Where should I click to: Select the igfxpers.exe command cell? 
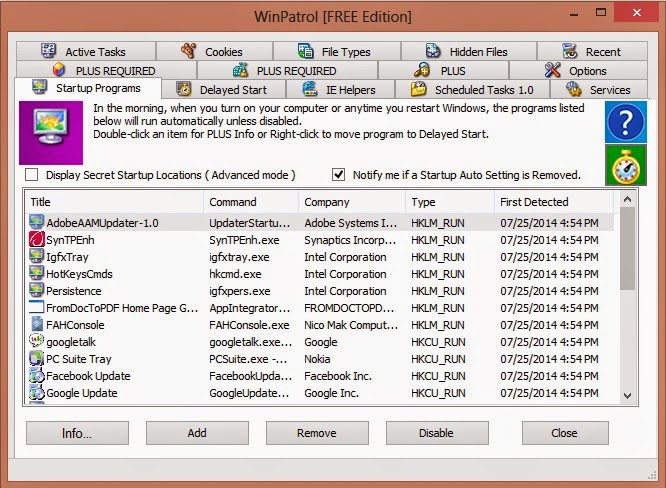[x=240, y=291]
